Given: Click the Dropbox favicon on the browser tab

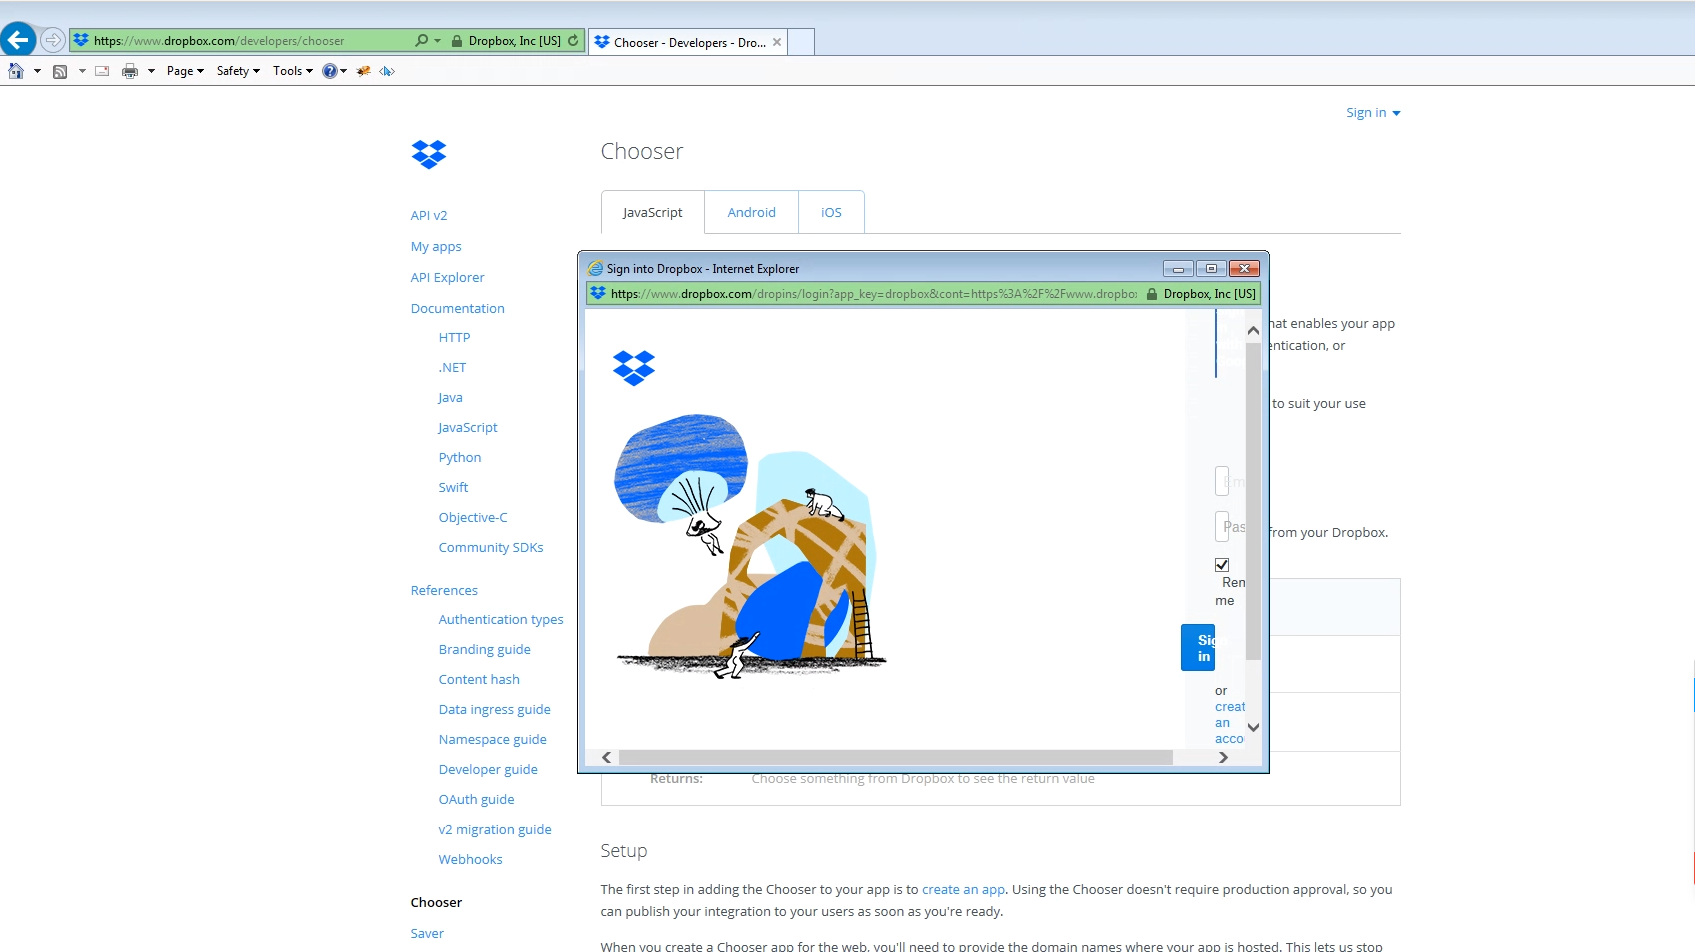Looking at the screenshot, I should [601, 42].
